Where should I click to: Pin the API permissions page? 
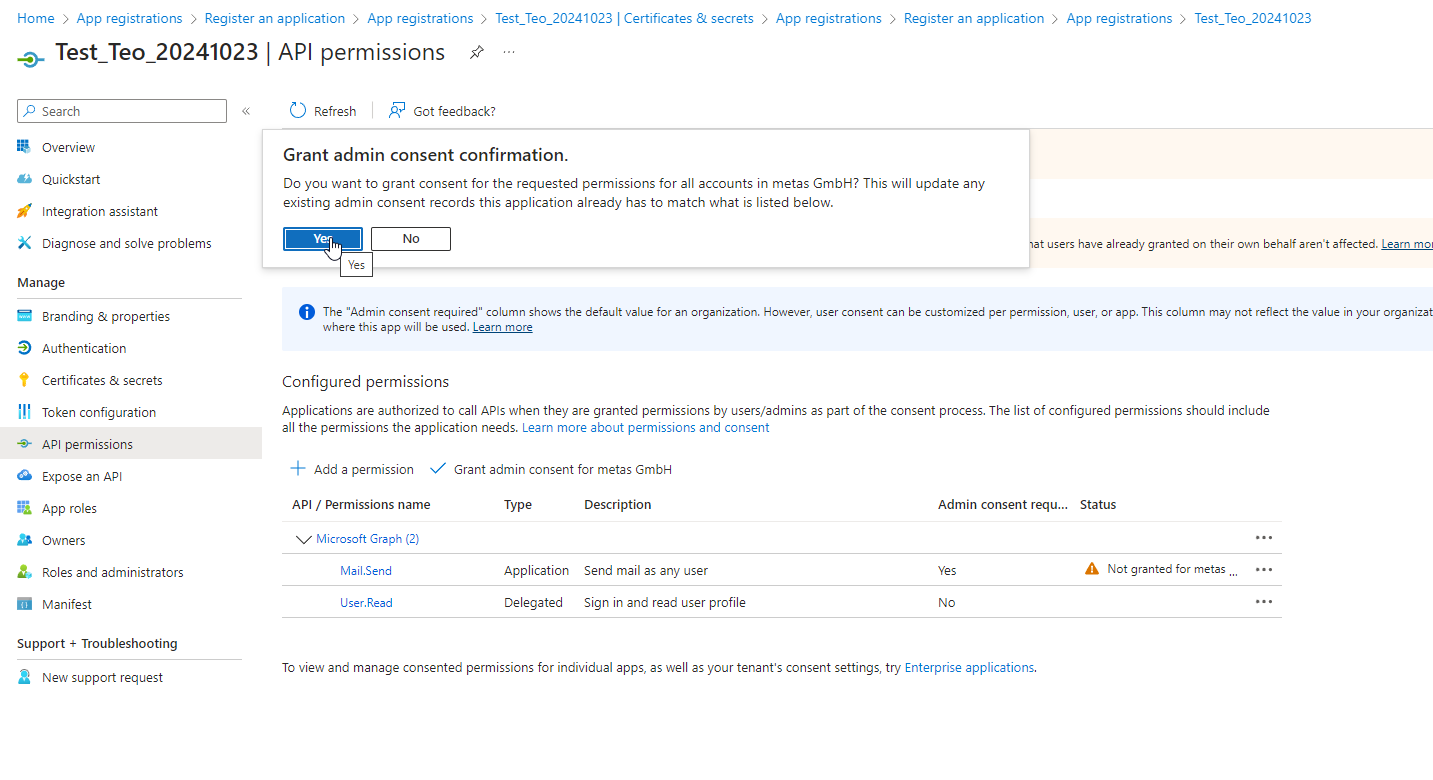coord(477,53)
